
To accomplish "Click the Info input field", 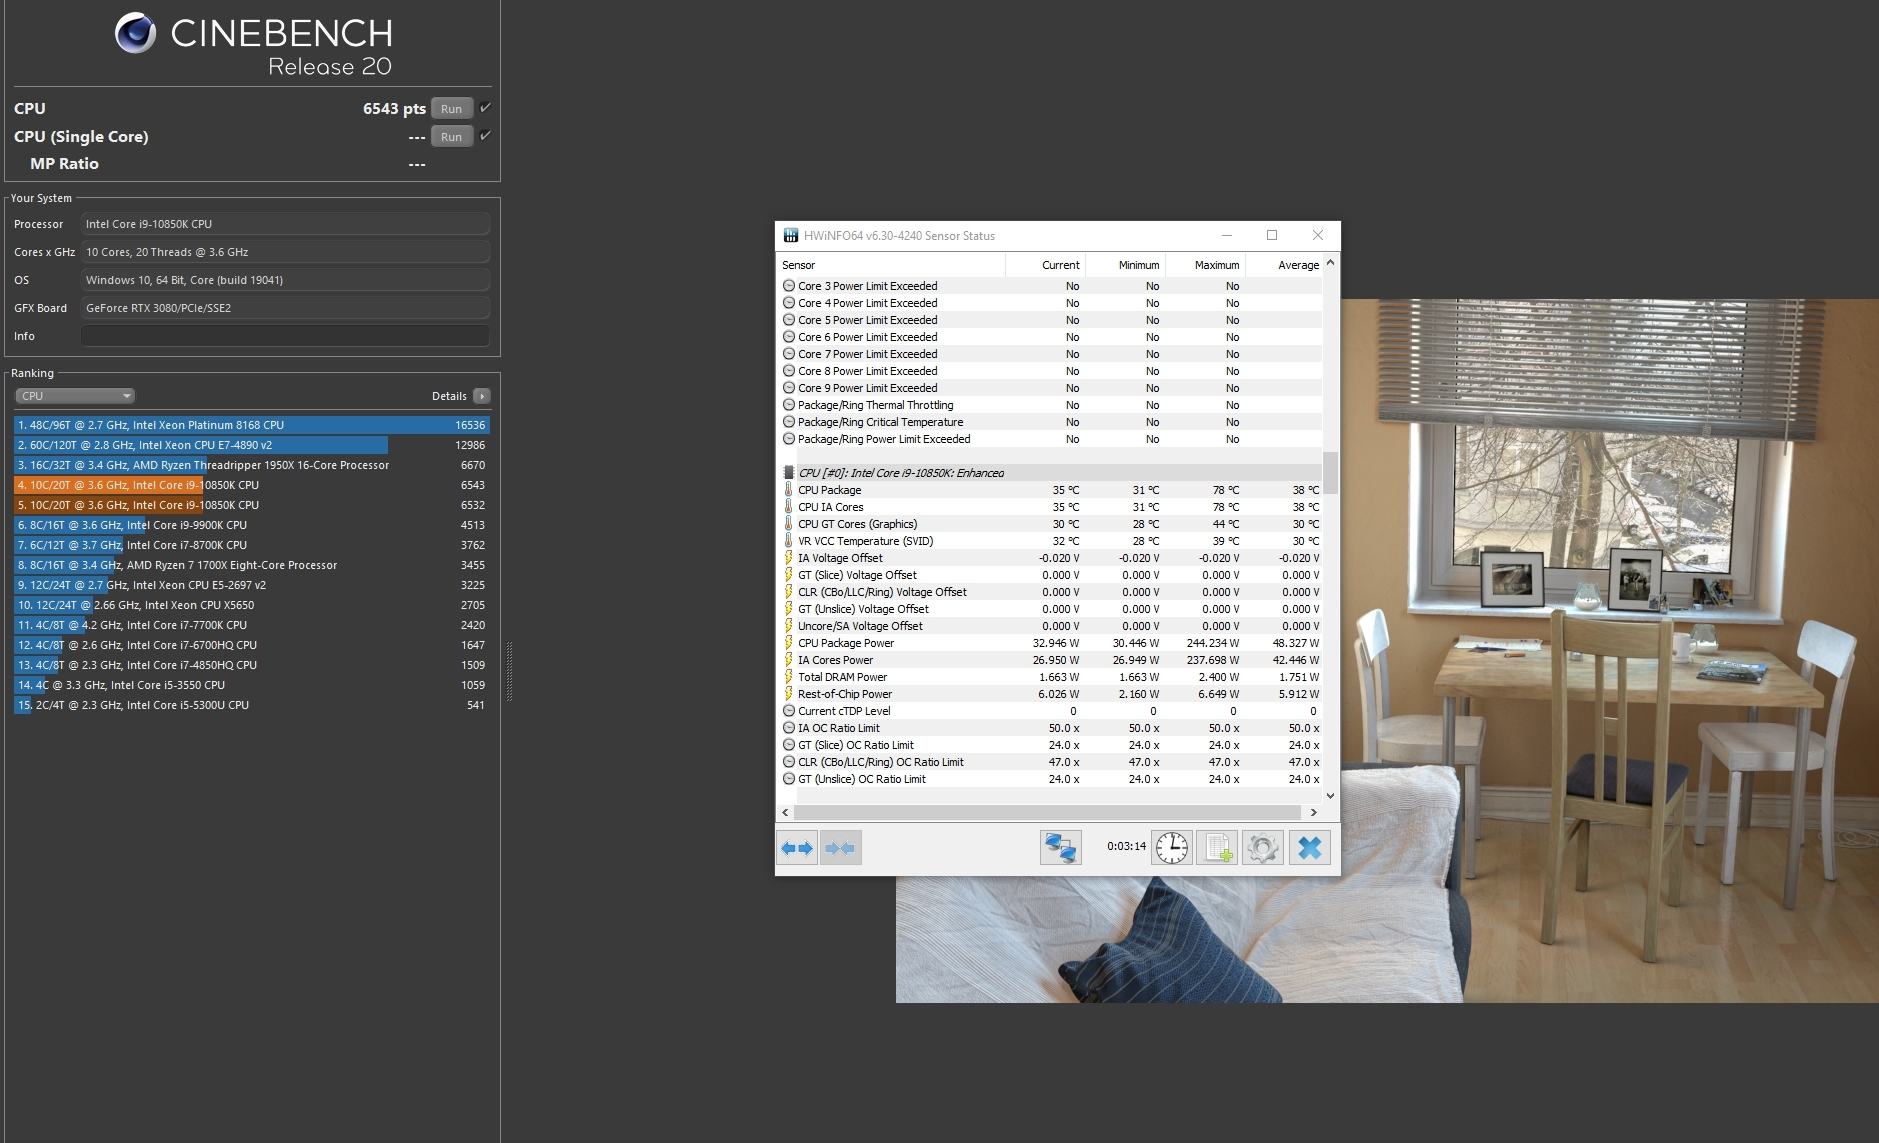I will coord(285,336).
